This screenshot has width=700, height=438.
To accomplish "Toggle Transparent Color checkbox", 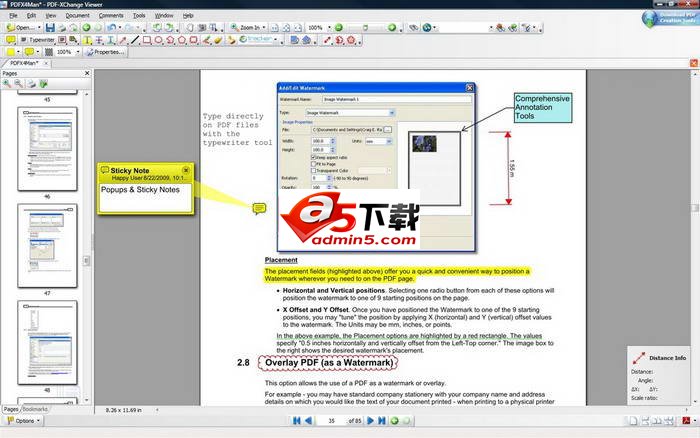I will 313,171.
